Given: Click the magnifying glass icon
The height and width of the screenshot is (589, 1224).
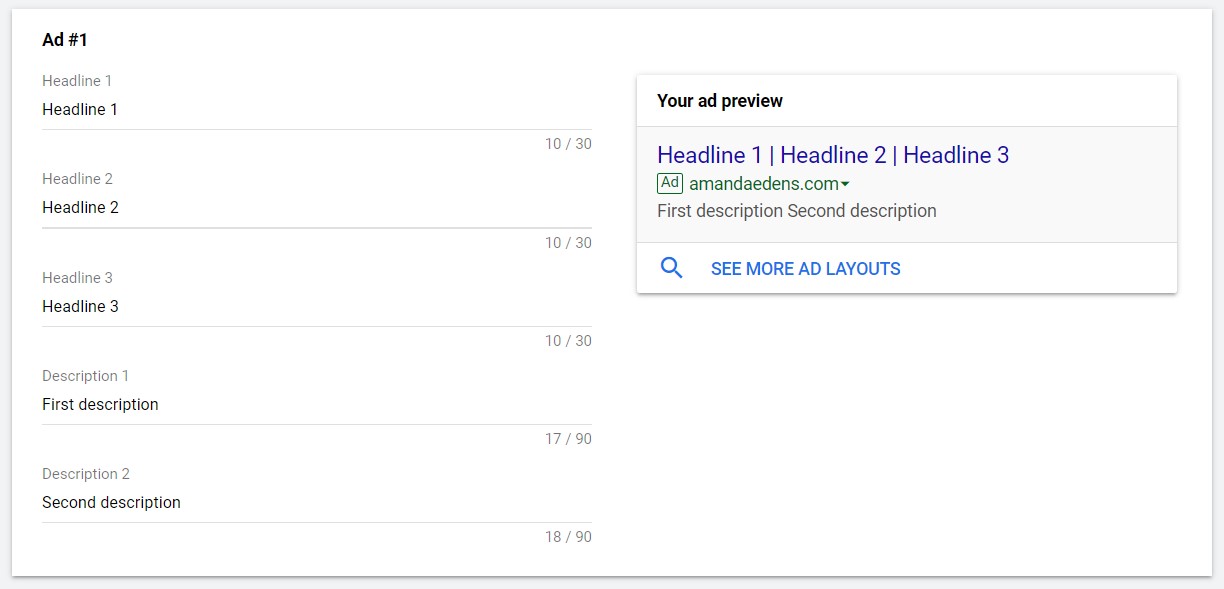Looking at the screenshot, I should (x=672, y=268).
